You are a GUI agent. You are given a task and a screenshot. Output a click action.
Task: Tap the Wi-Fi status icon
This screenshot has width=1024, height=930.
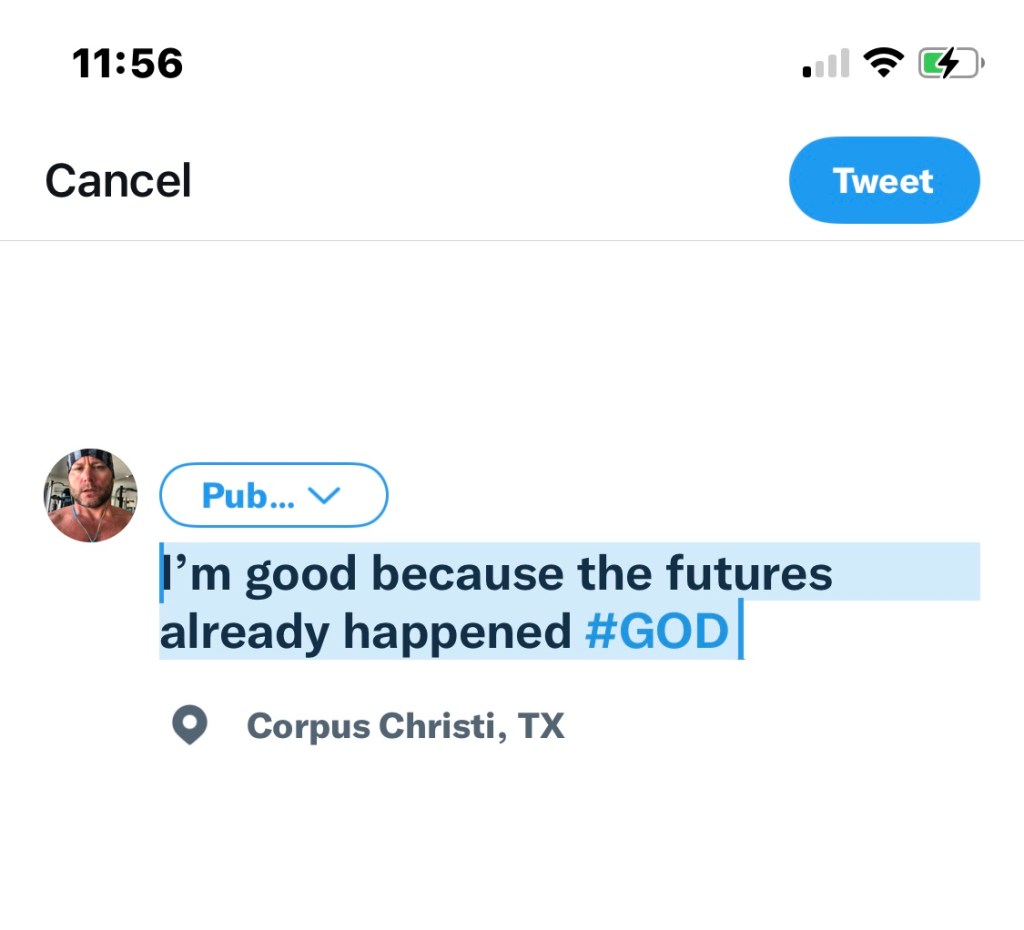(x=883, y=64)
